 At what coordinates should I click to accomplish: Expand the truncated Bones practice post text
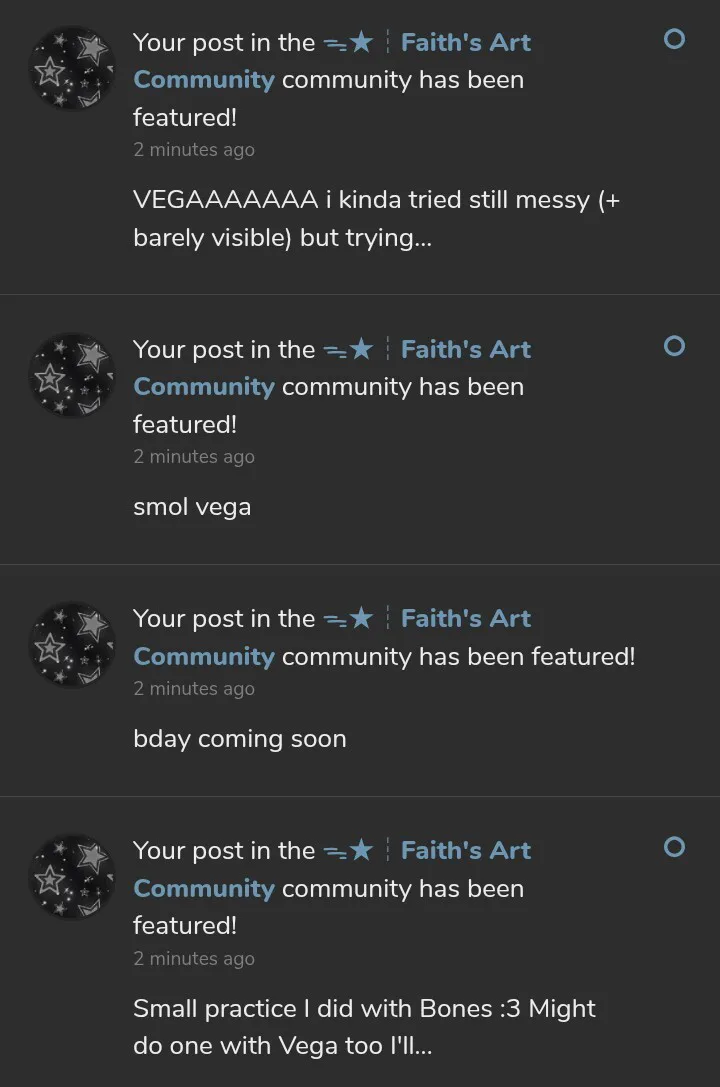point(364,1028)
